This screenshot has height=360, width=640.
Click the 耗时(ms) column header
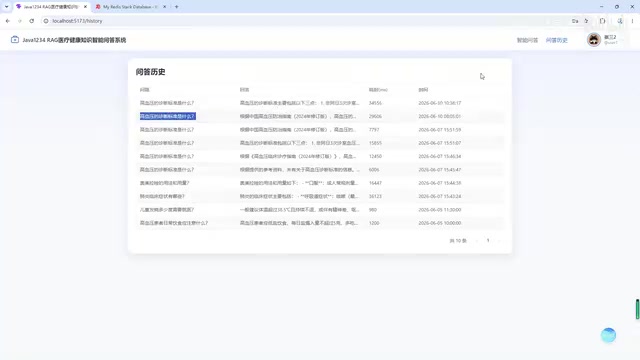point(378,90)
